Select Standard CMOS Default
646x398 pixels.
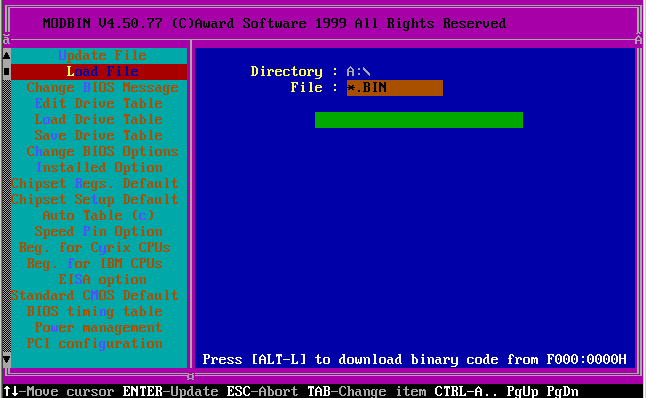pyautogui.click(x=95, y=295)
